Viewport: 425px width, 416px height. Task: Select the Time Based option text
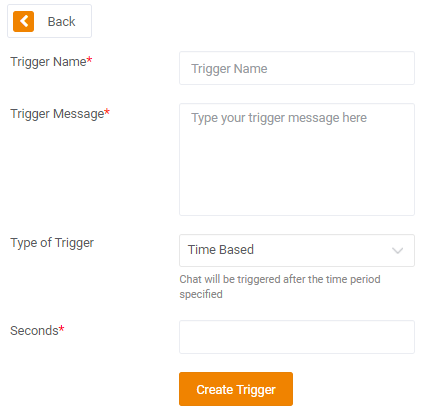[x=221, y=250]
